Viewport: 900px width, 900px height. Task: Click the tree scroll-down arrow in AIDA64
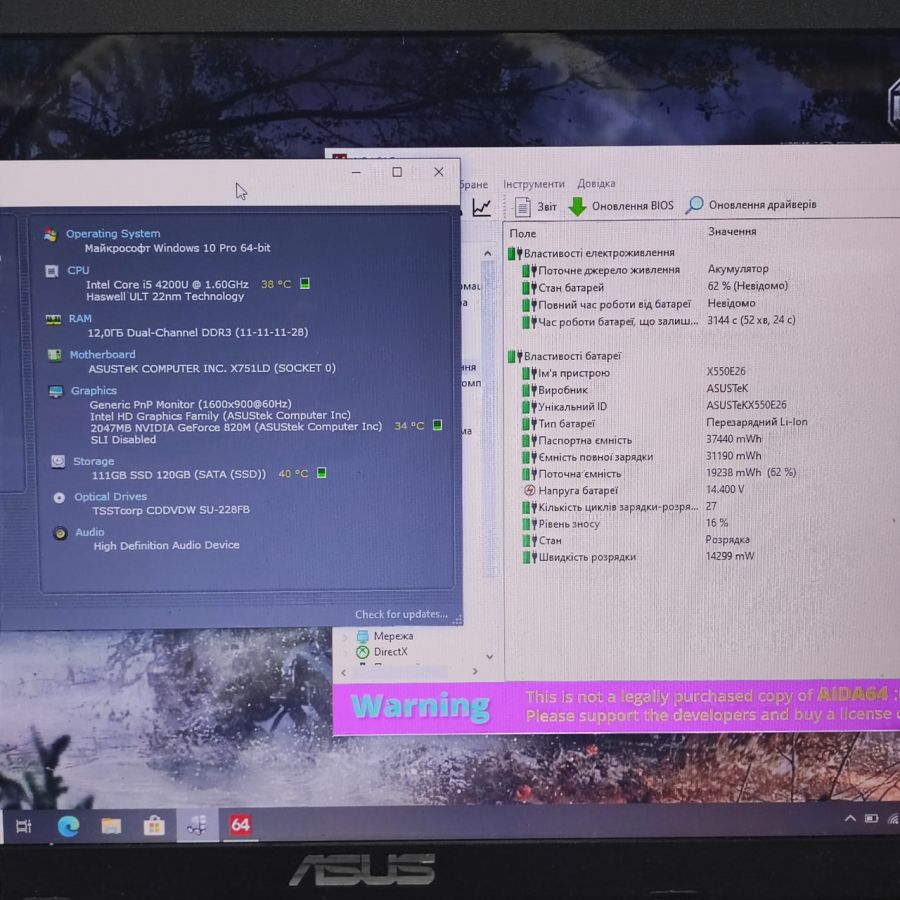tap(490, 656)
